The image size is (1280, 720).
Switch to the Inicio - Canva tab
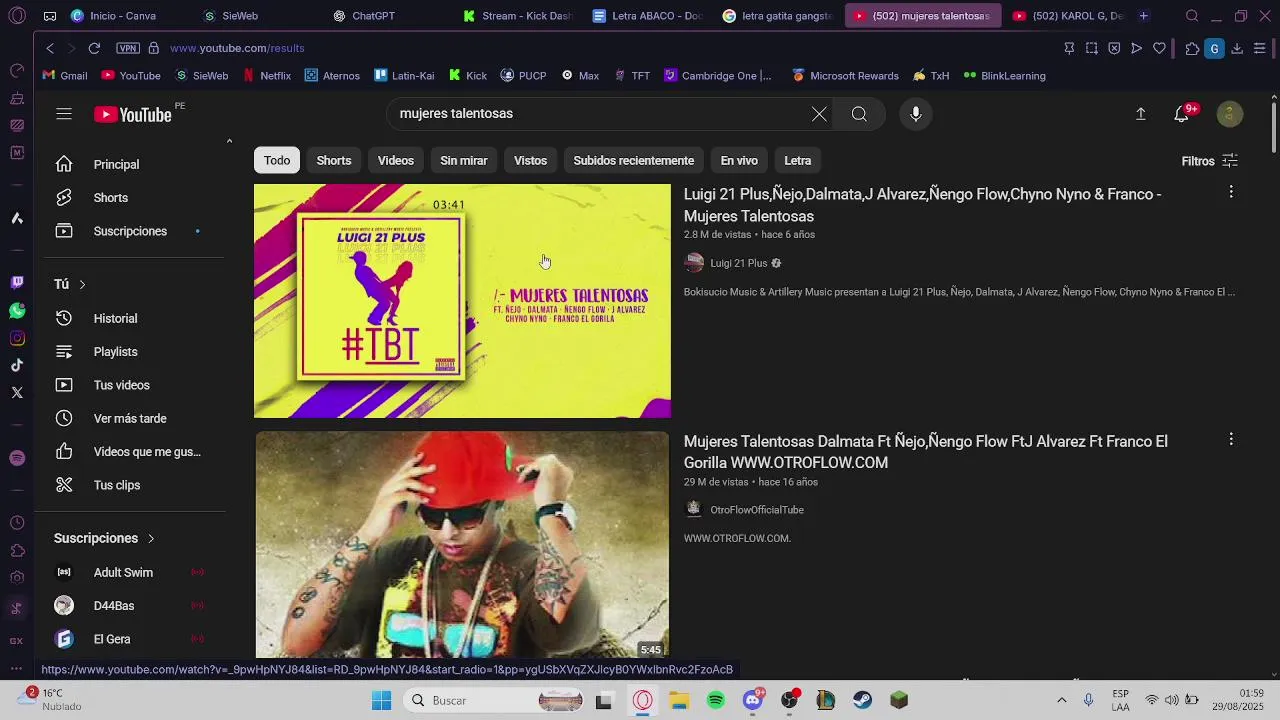click(122, 16)
